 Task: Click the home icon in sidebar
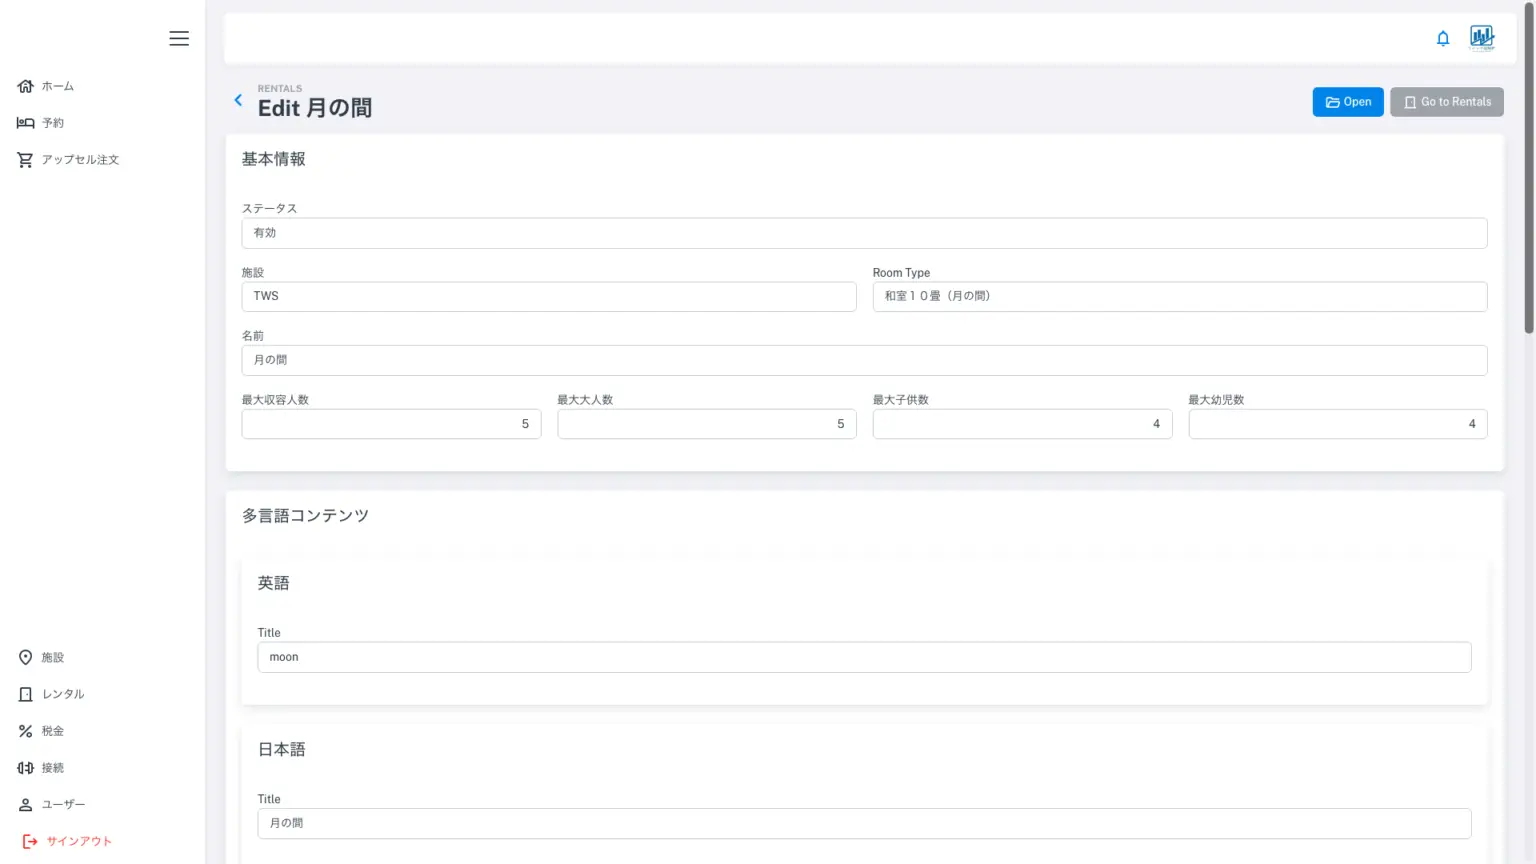pos(26,86)
